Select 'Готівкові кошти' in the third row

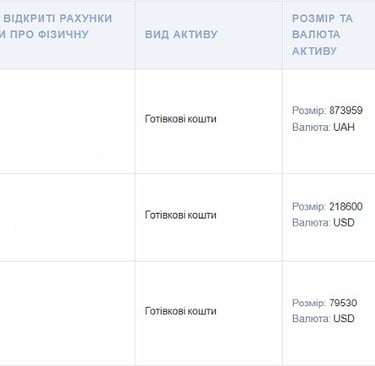180,311
